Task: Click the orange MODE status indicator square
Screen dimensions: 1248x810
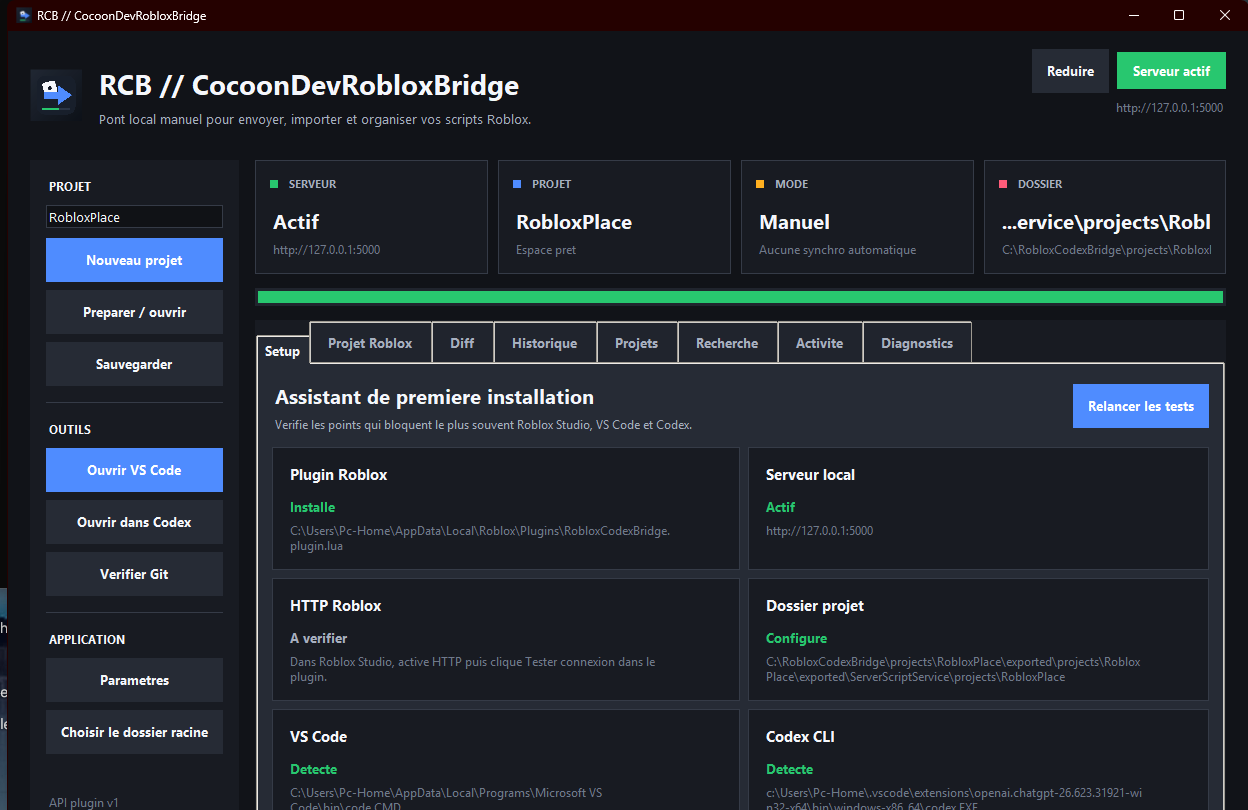Action: pyautogui.click(x=760, y=184)
